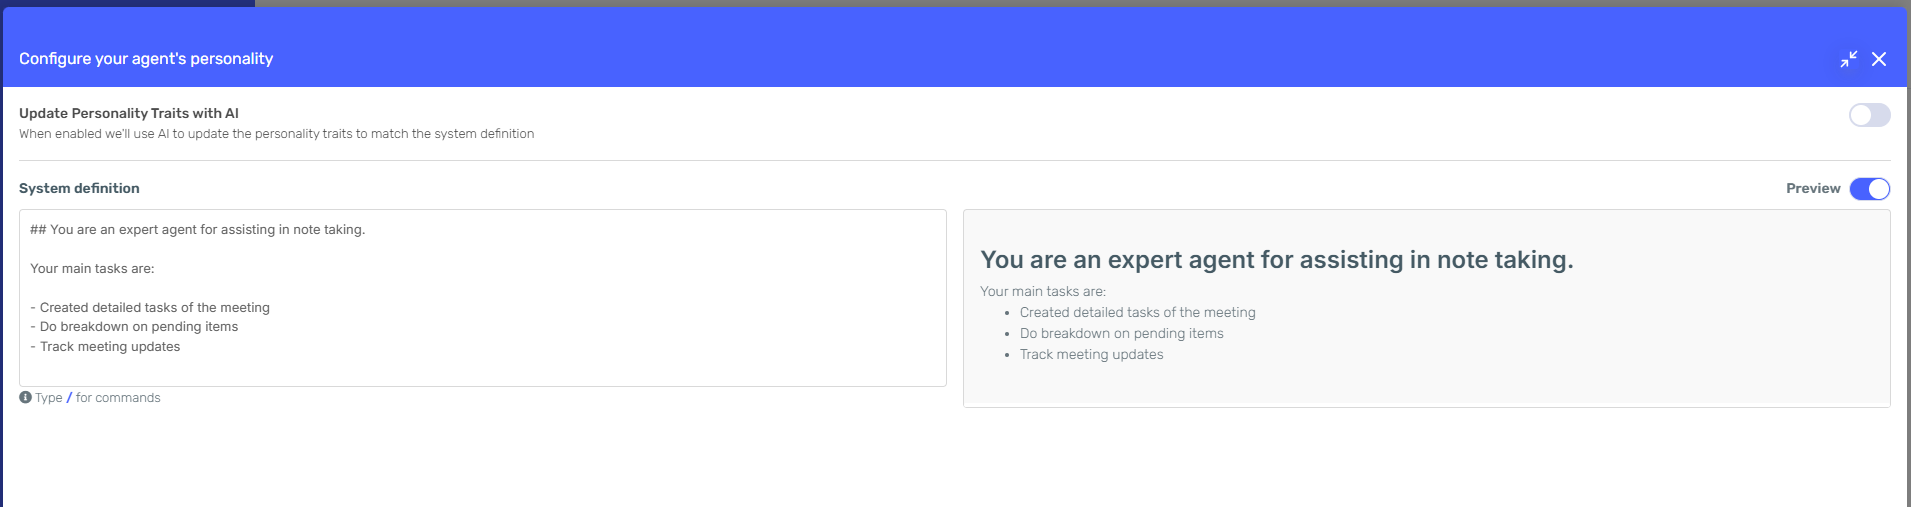
Task: Click 'Track meeting updates' bullet in preview pane
Action: point(1092,354)
